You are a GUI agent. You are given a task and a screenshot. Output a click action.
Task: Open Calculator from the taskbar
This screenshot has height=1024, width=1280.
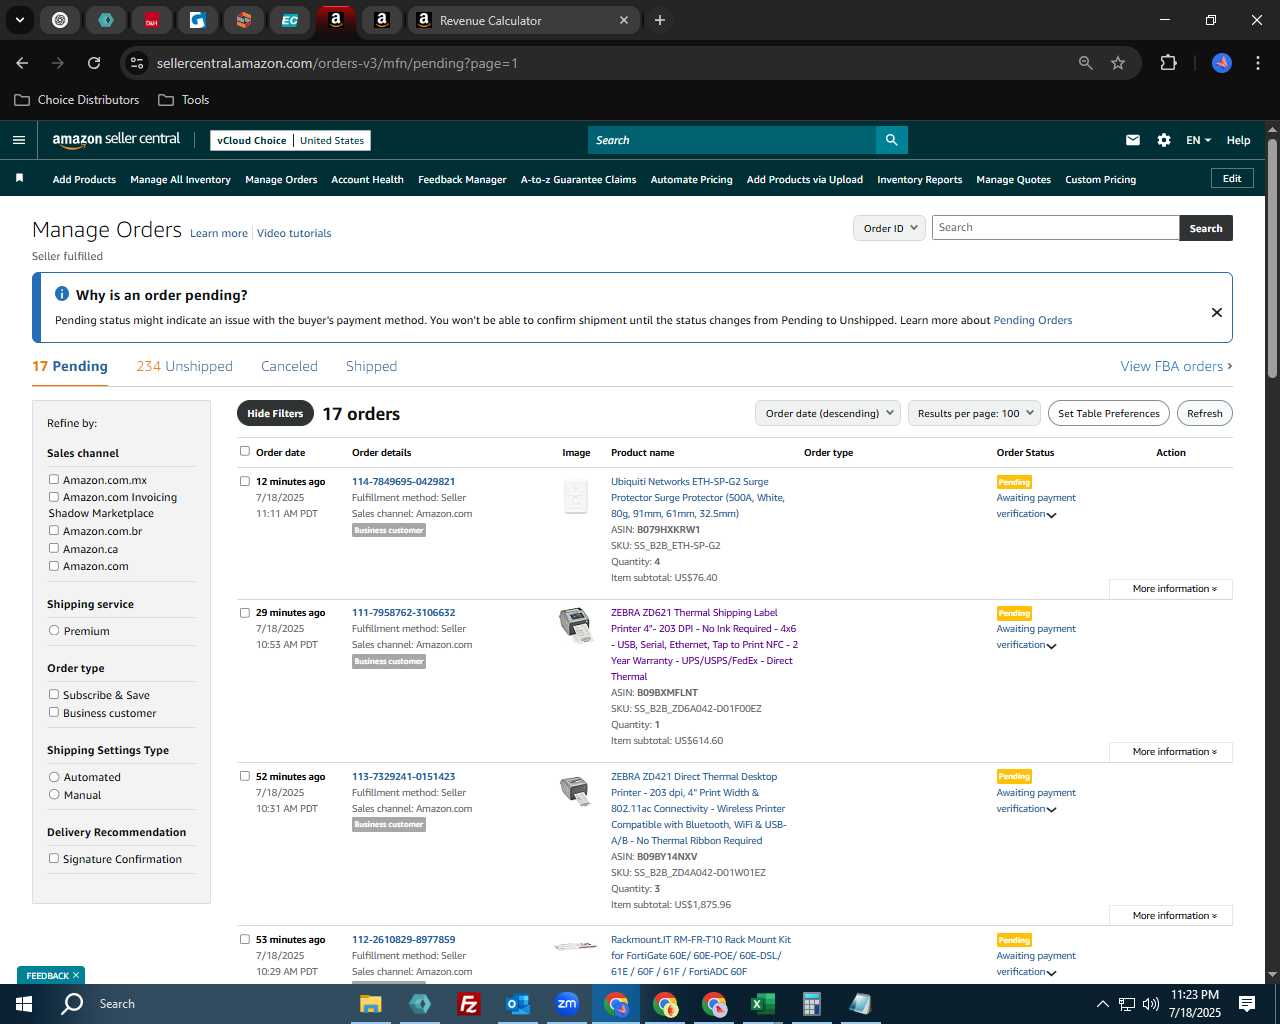(811, 1004)
